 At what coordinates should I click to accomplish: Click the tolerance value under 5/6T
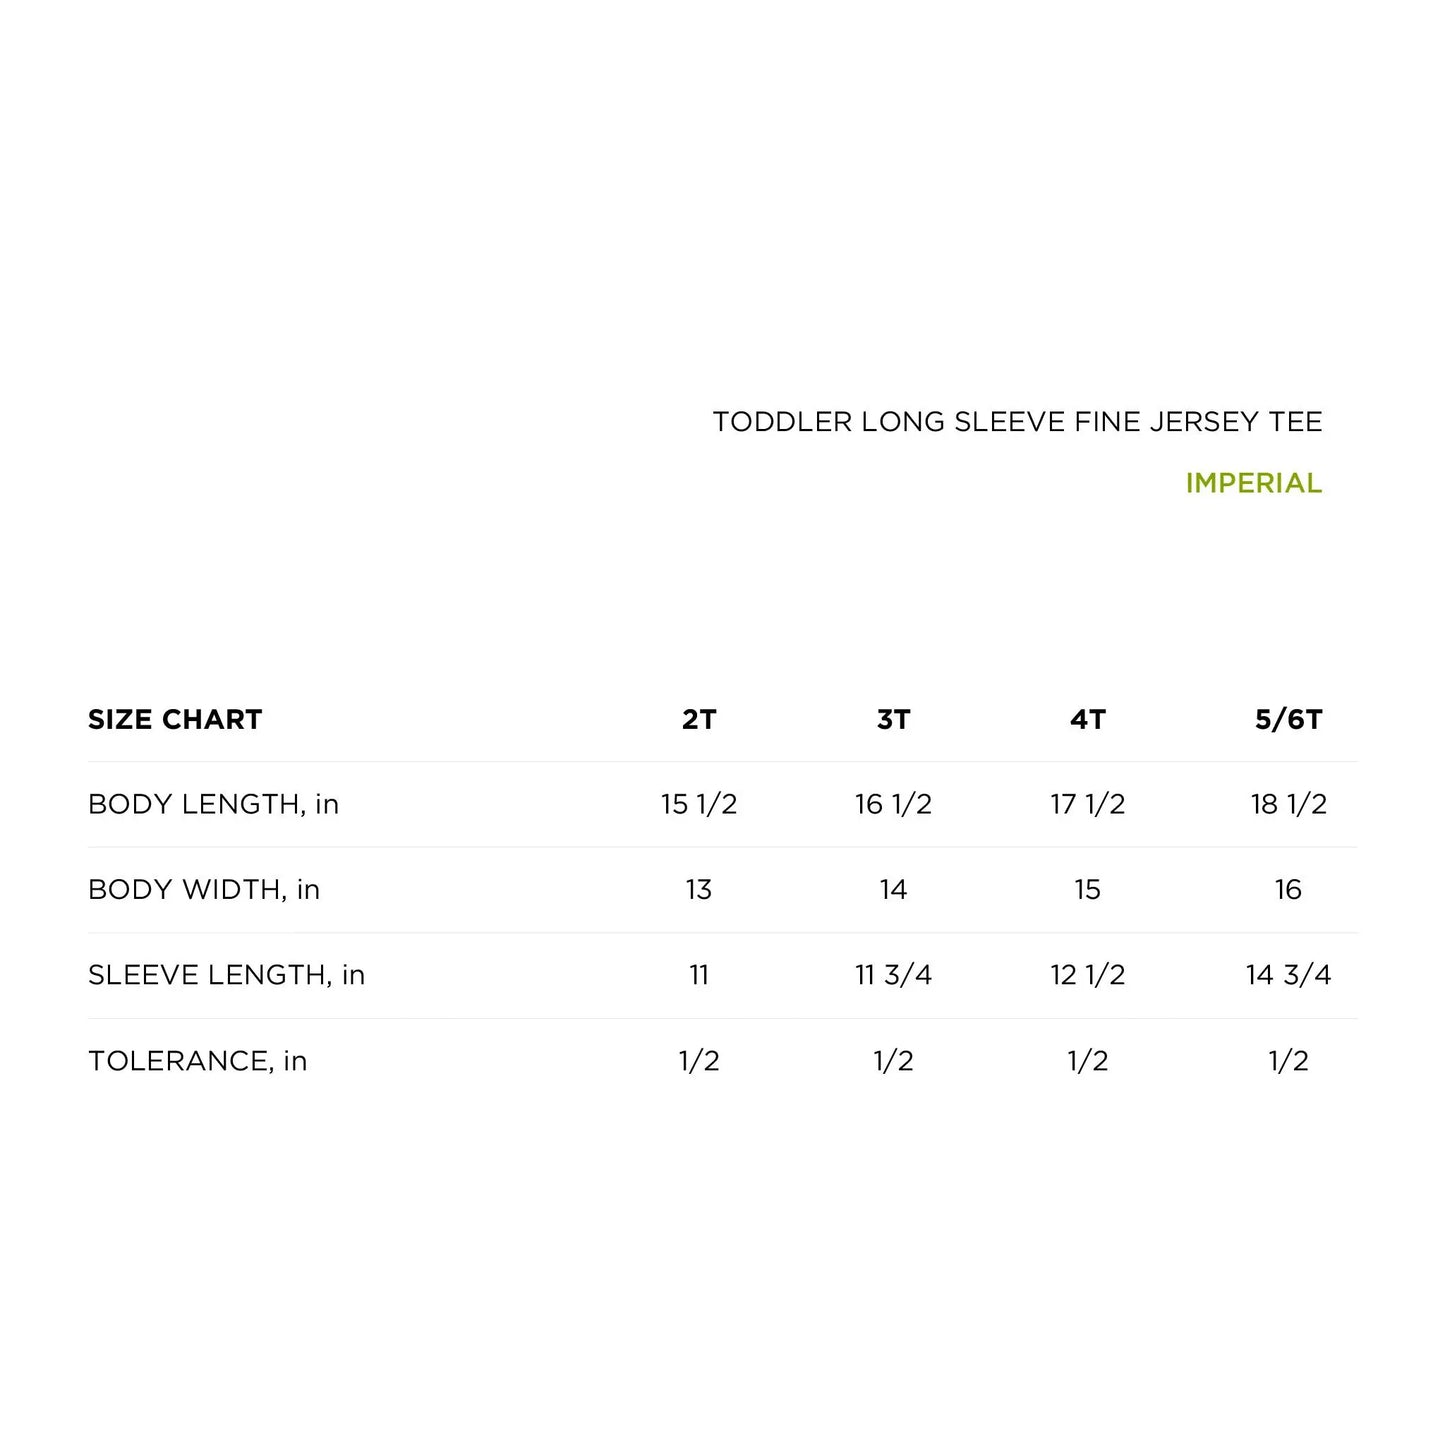1288,1061
